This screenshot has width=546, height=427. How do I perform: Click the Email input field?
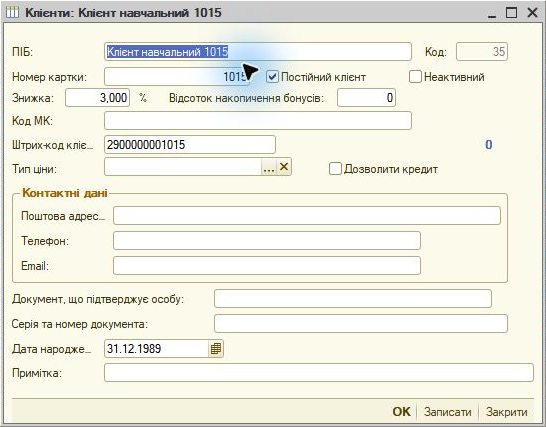click(267, 266)
